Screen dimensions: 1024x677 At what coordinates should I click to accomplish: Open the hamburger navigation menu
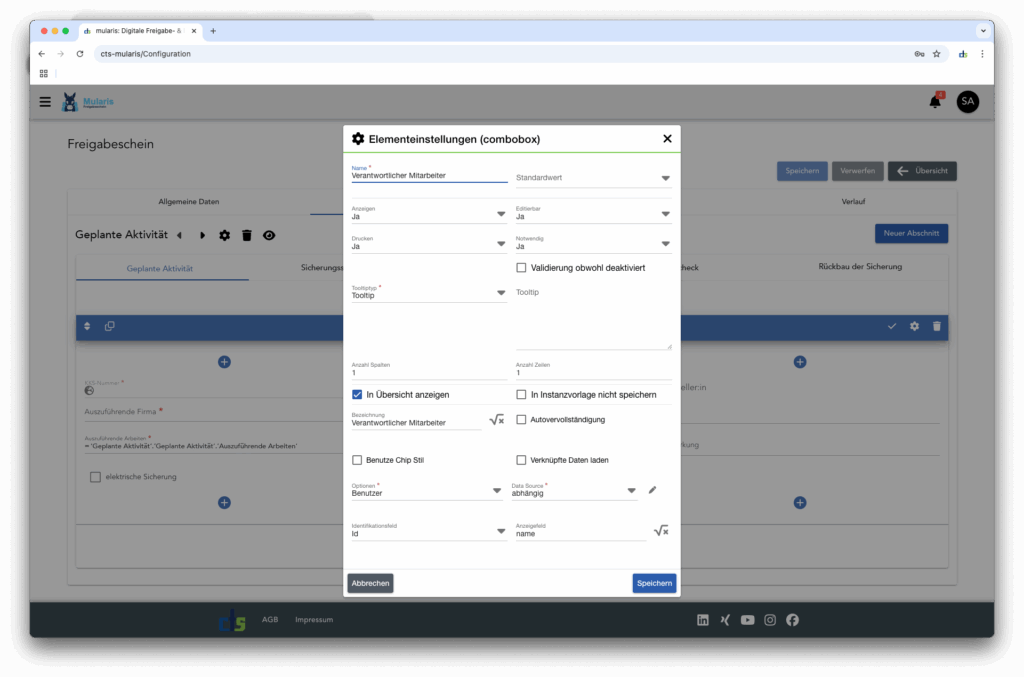coord(45,102)
